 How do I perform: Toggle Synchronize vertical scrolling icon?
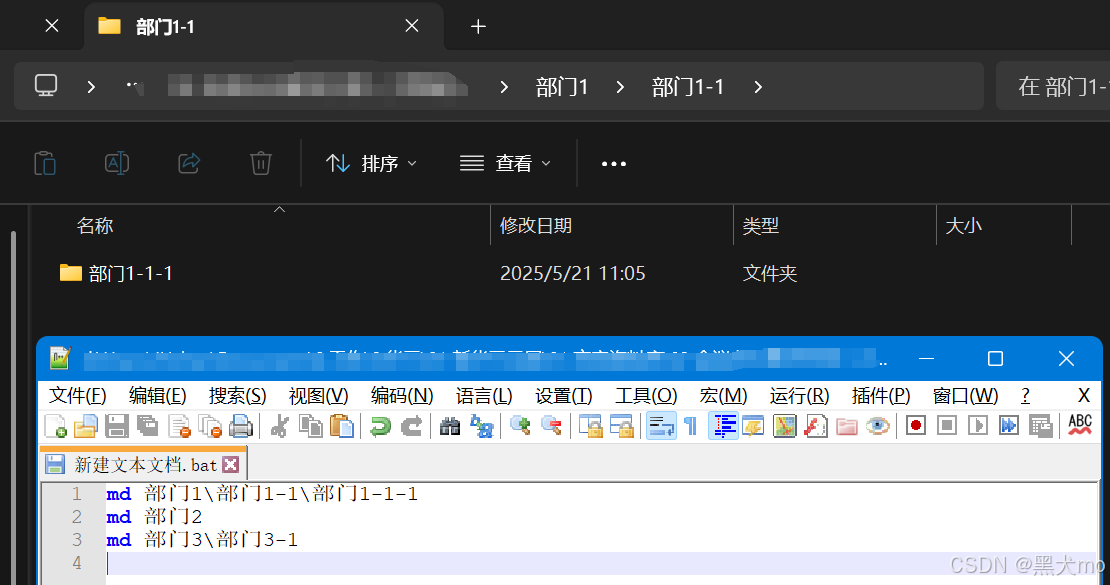pos(590,426)
